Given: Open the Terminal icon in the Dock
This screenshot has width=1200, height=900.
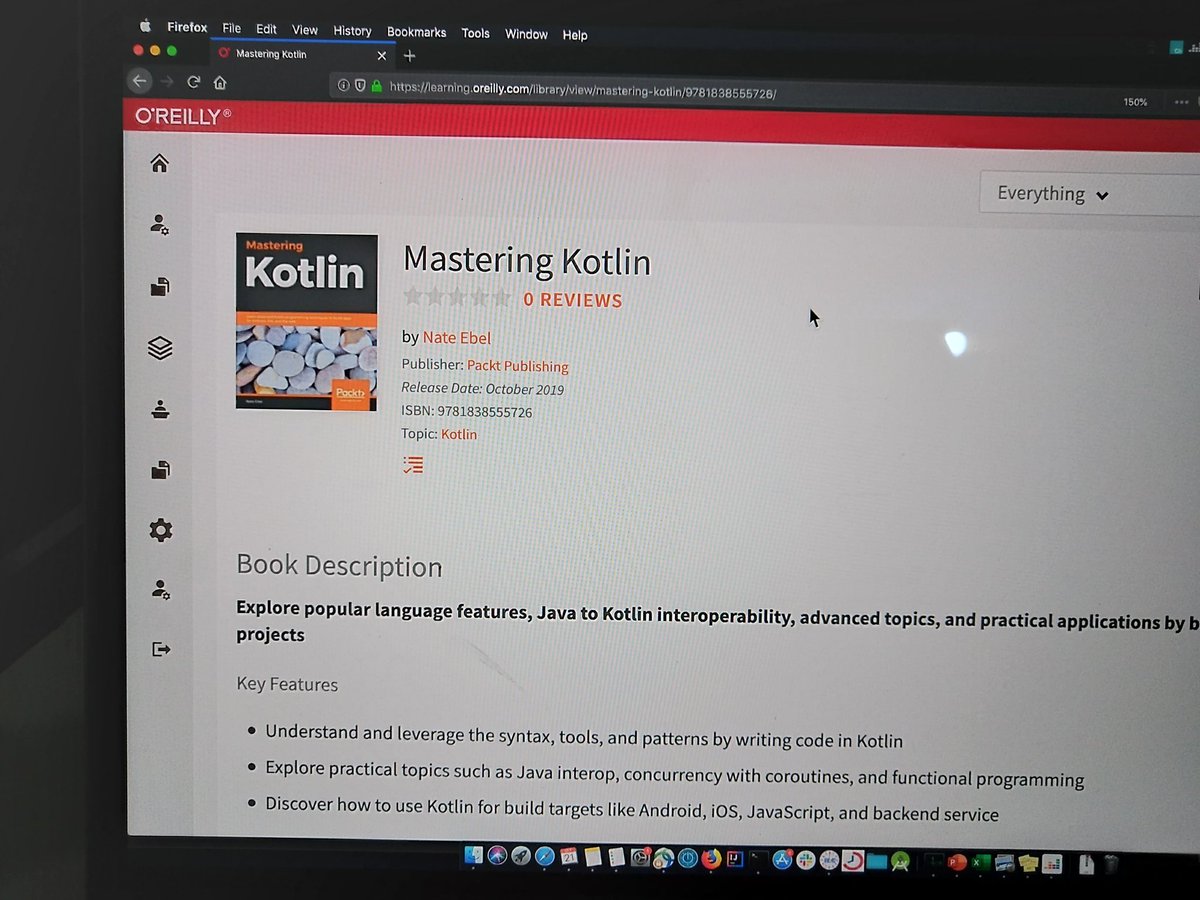Looking at the screenshot, I should click(758, 858).
